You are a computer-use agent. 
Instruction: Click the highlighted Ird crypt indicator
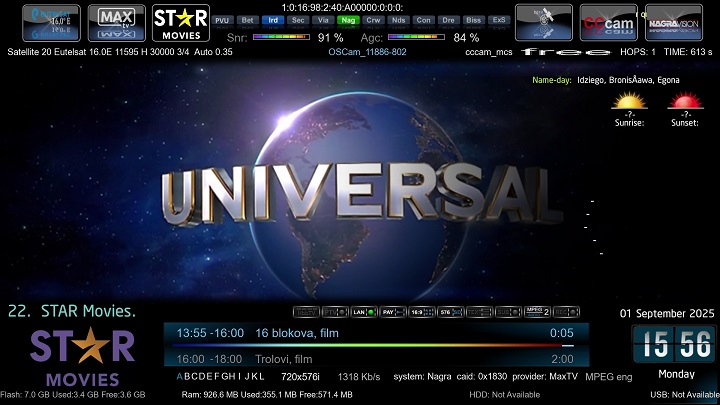tap(273, 20)
